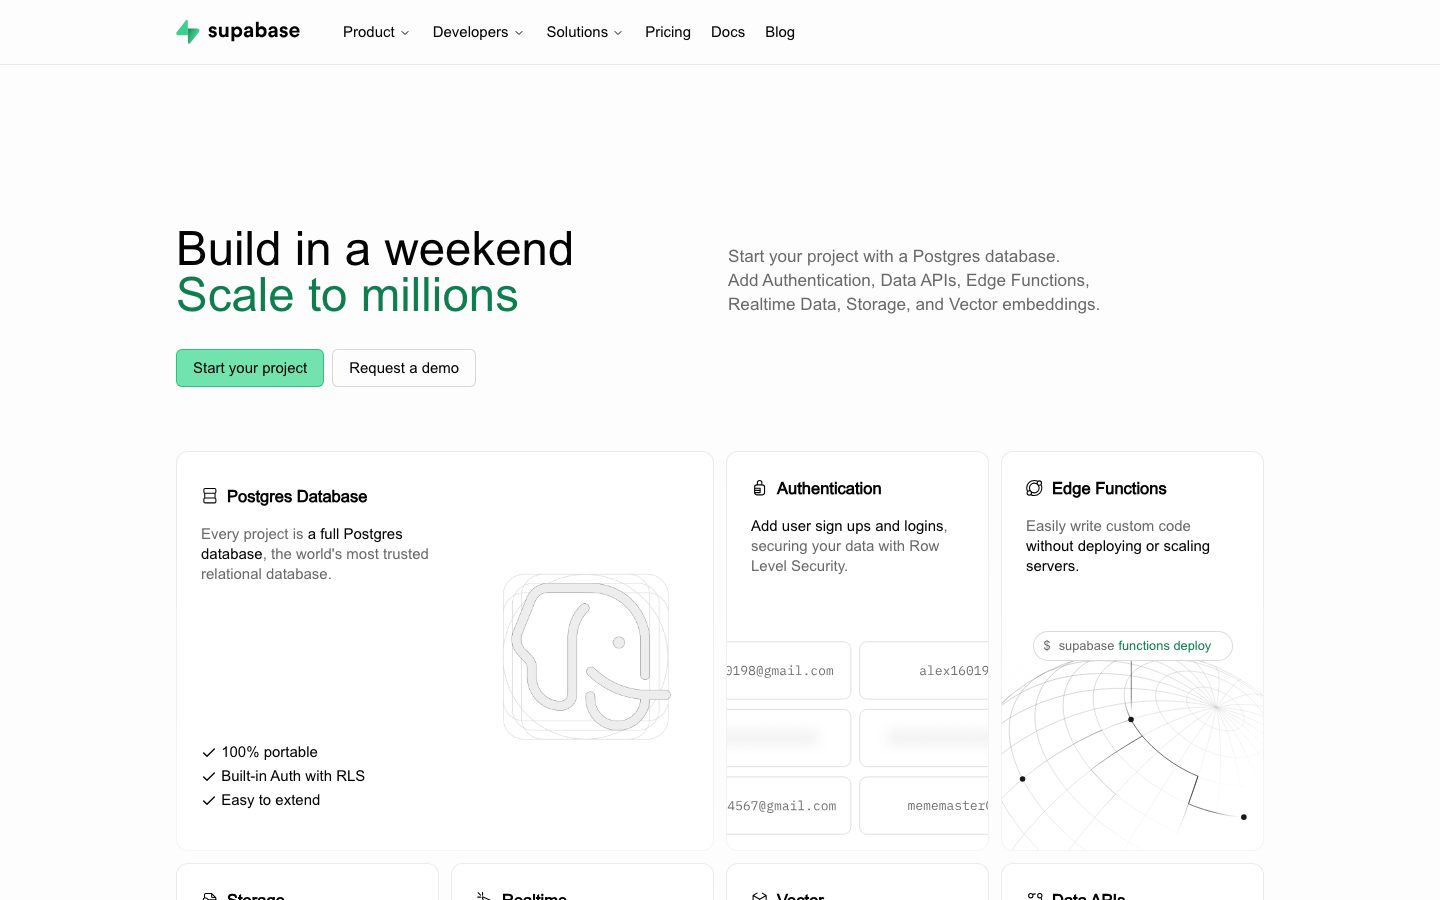
Task: Click the checkmark beside Built-in Auth with RLS
Action: coord(209,776)
